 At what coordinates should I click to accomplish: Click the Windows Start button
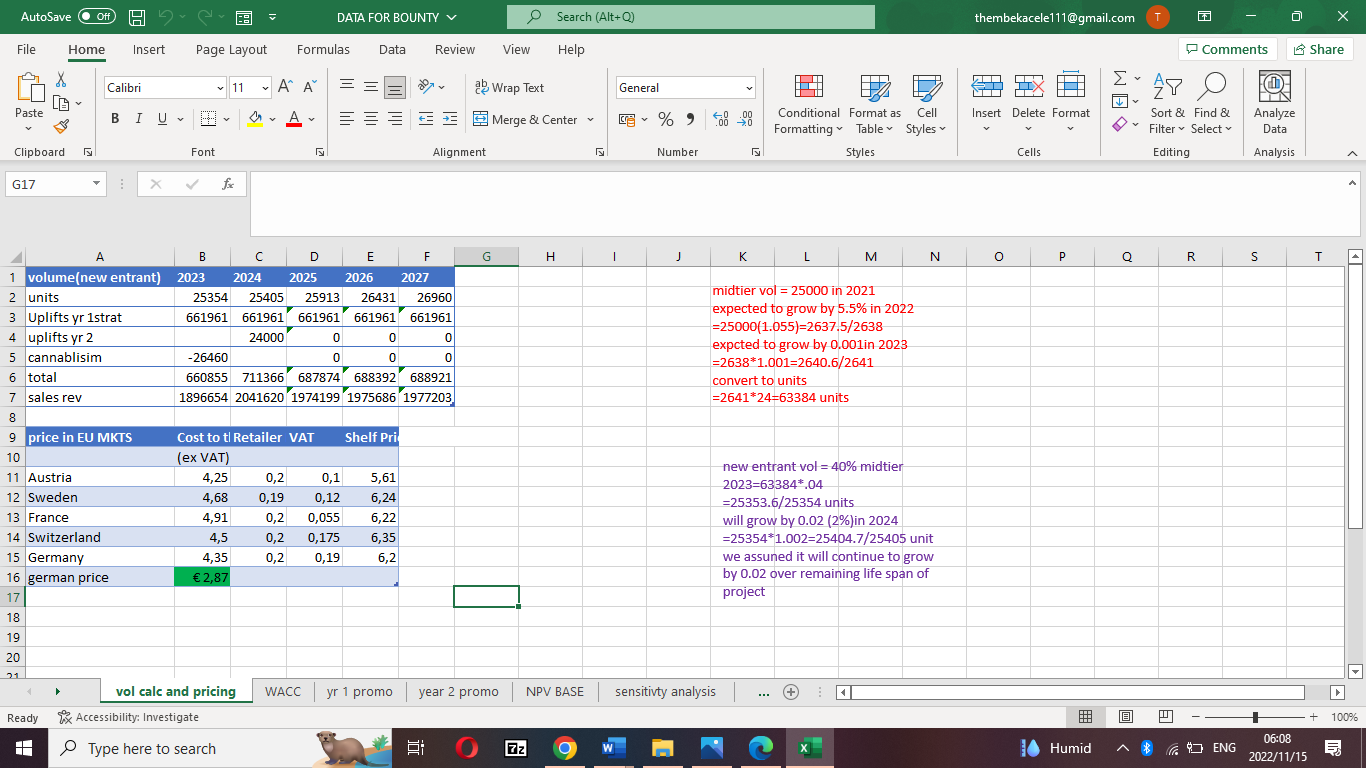click(23, 748)
